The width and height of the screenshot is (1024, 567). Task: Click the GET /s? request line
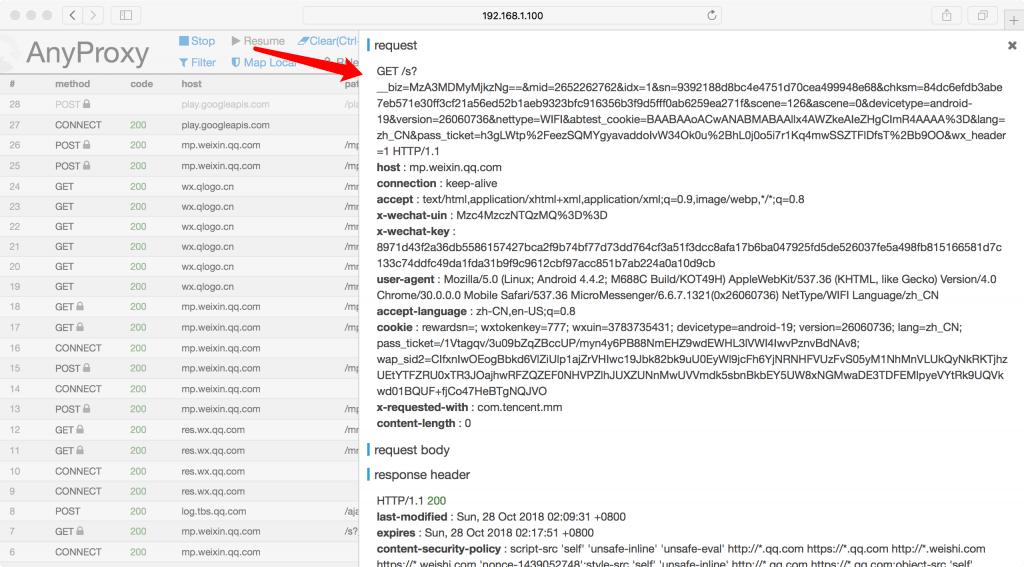(396, 71)
